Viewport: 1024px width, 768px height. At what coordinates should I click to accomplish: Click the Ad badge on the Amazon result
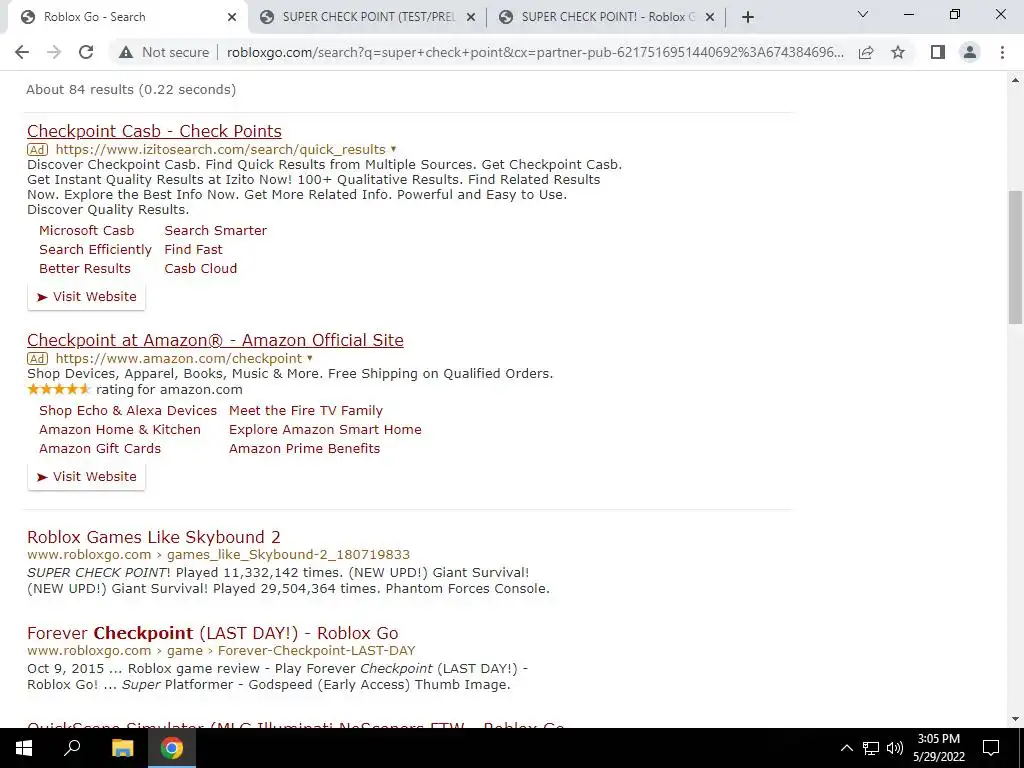[37, 359]
